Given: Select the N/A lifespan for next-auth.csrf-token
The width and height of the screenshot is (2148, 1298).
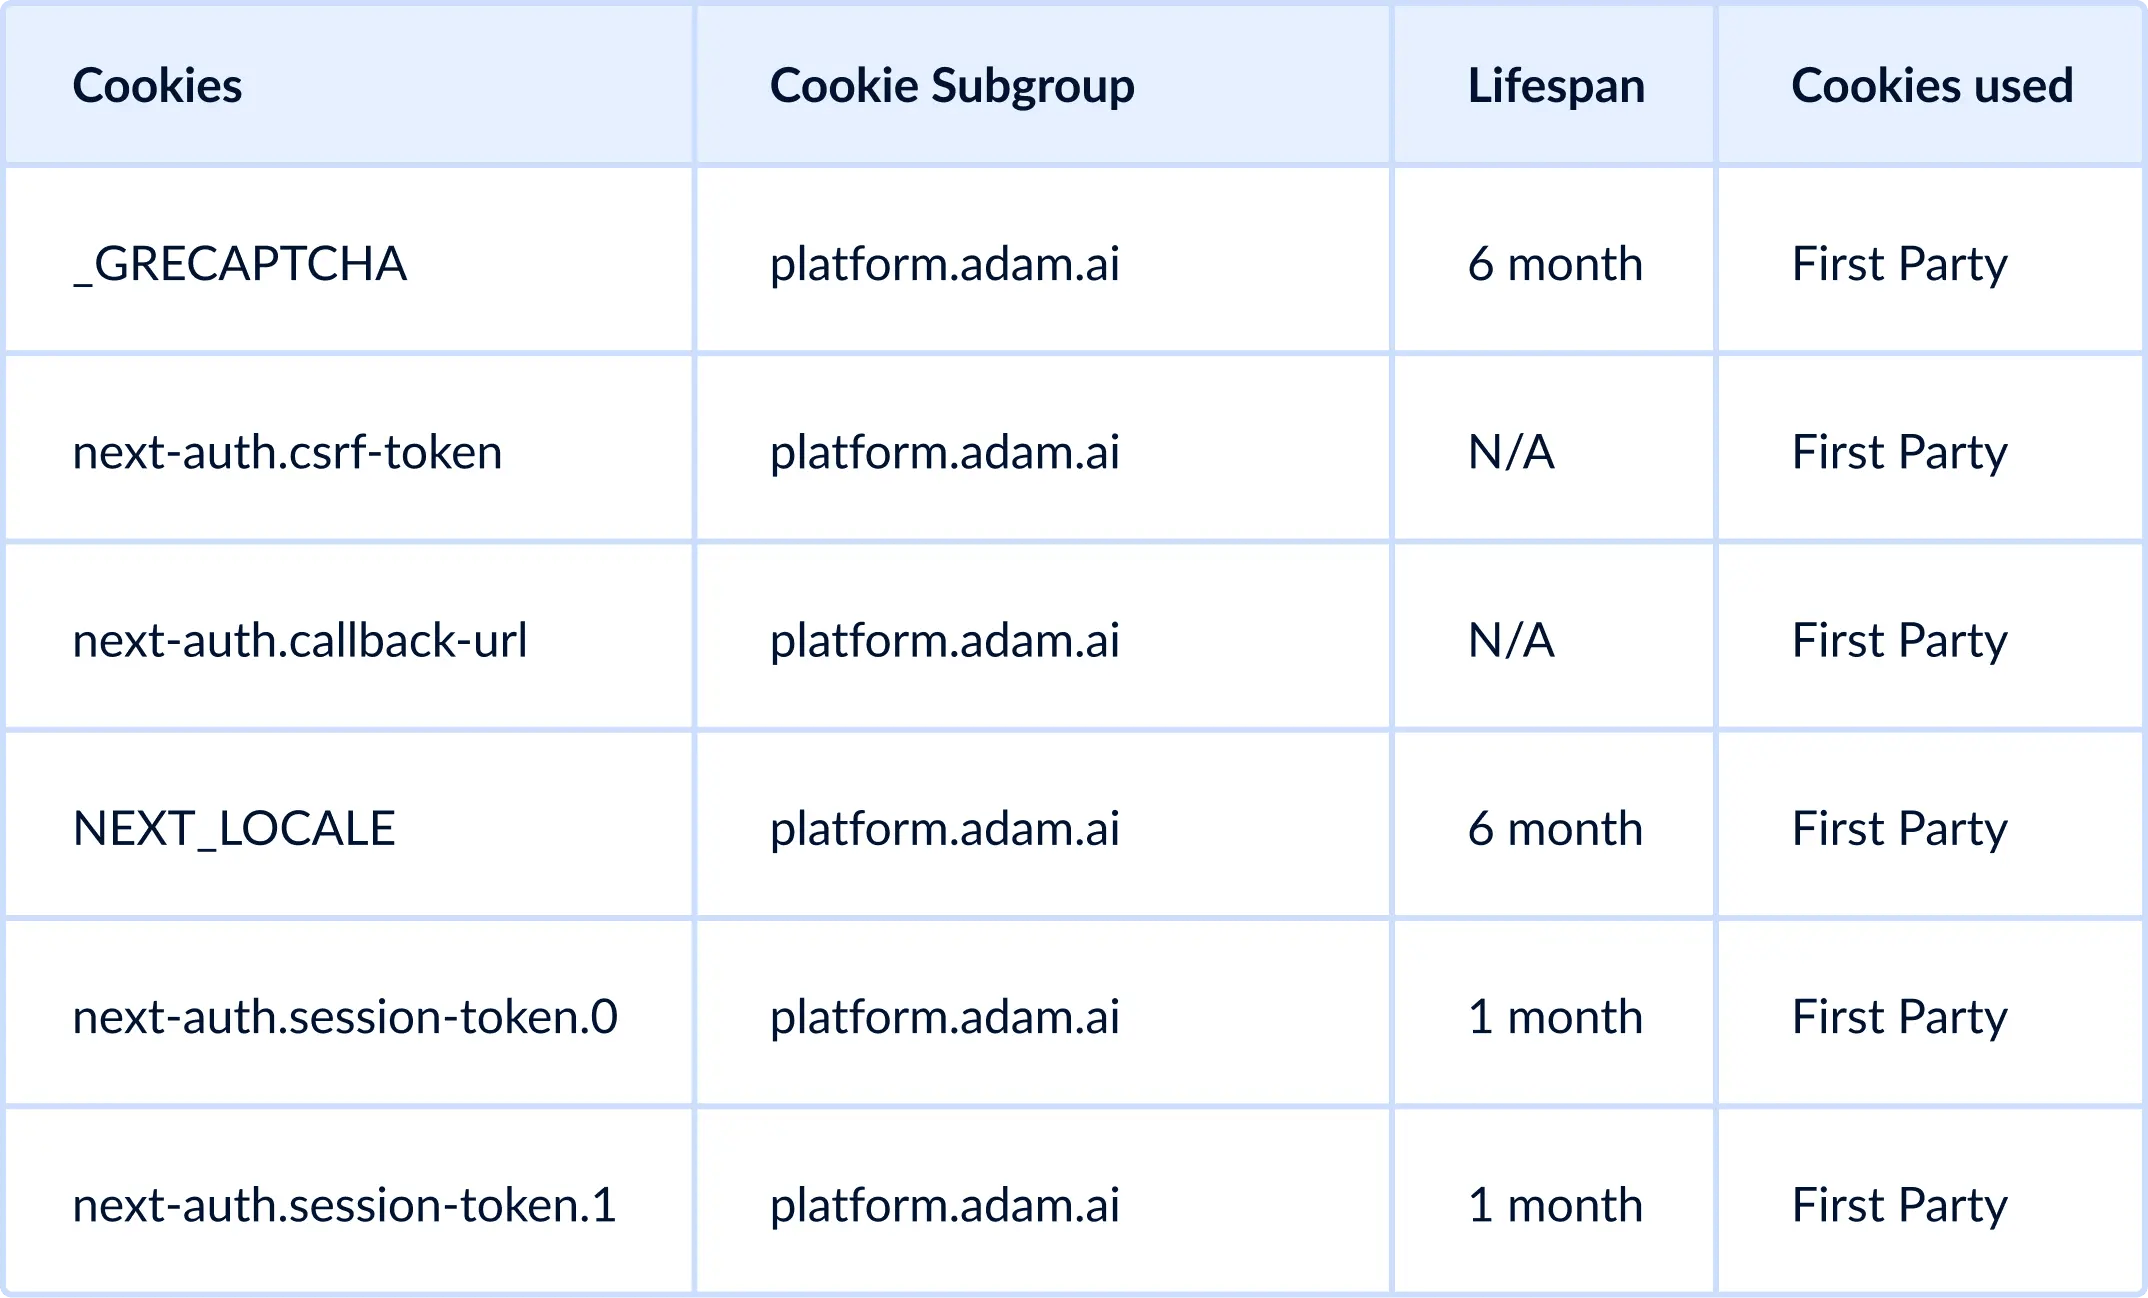Looking at the screenshot, I should (x=1511, y=452).
